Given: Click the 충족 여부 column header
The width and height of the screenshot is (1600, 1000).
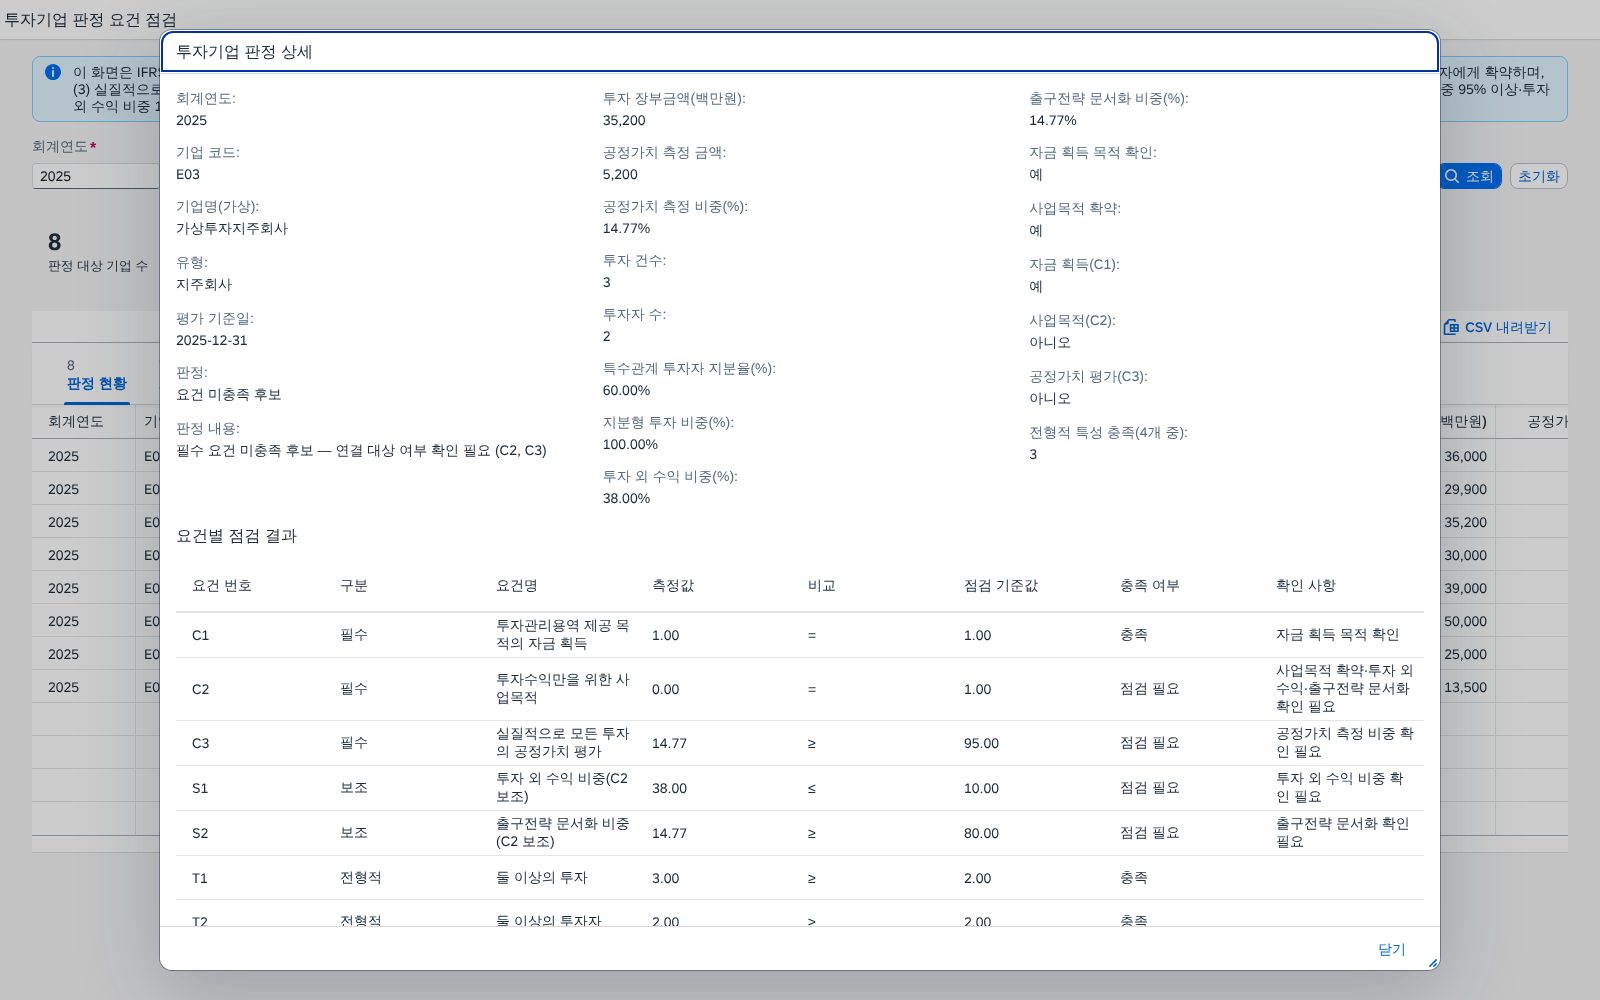Looking at the screenshot, I should (x=1150, y=585).
